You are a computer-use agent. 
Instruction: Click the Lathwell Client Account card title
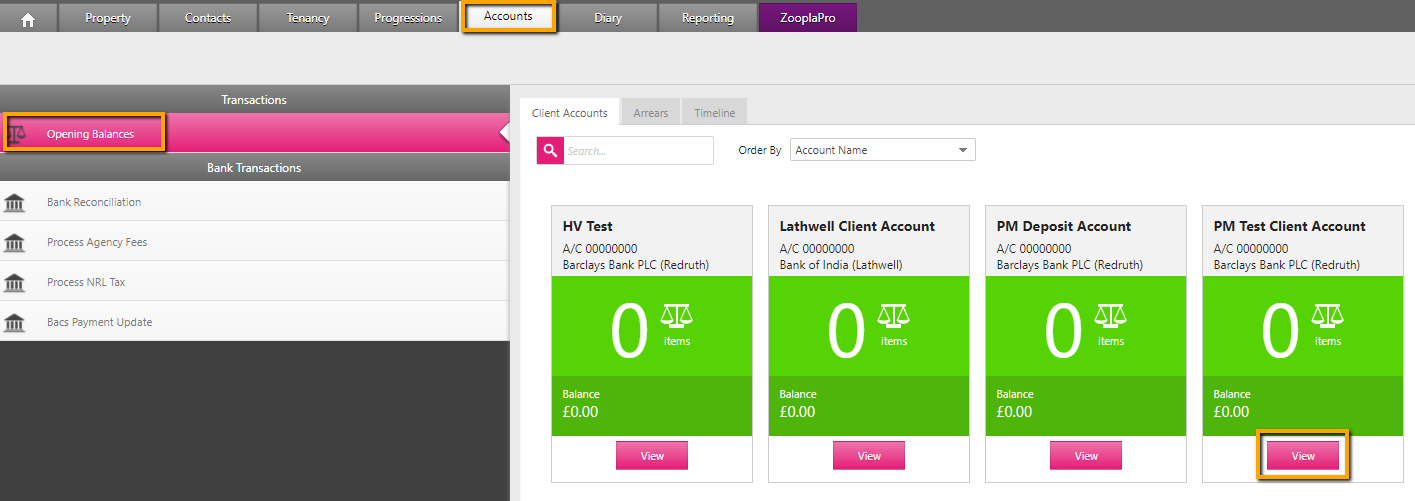tap(857, 226)
